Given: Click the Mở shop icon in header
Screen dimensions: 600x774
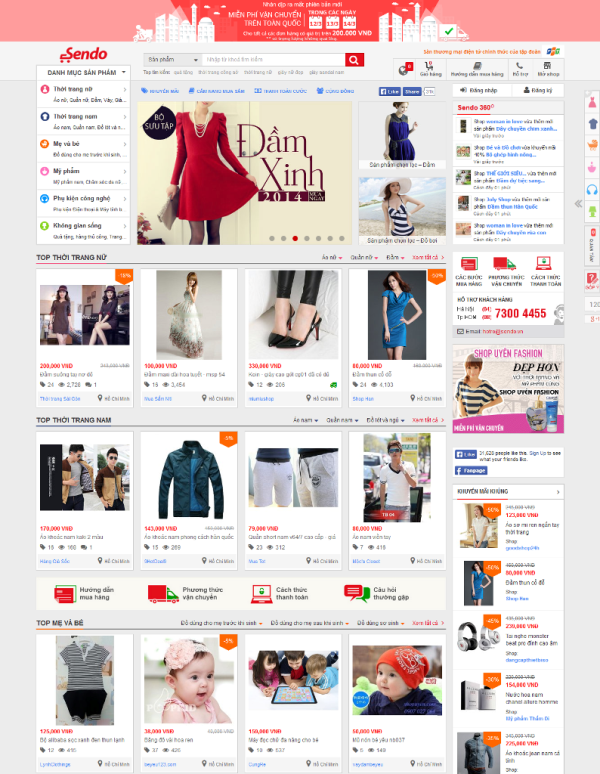Looking at the screenshot, I should point(548,68).
